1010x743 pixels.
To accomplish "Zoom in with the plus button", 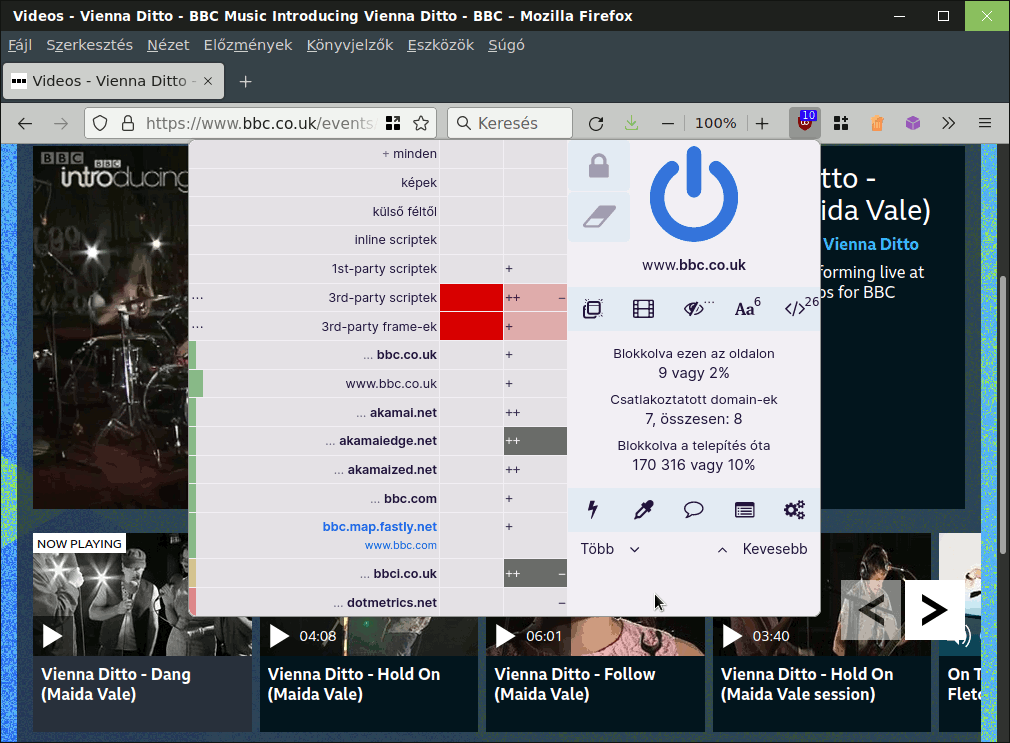I will point(762,123).
